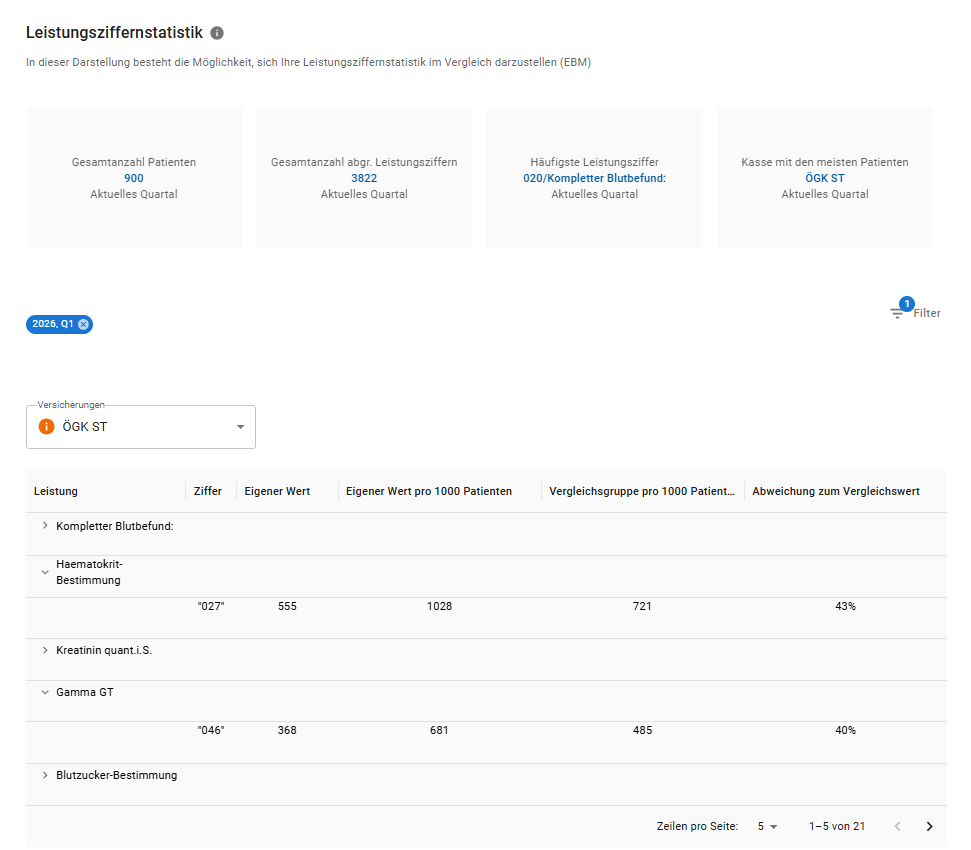Screen dimensions: 971x850
Task: Click Abweichung zum Vergleichswert header
Action: (x=835, y=491)
